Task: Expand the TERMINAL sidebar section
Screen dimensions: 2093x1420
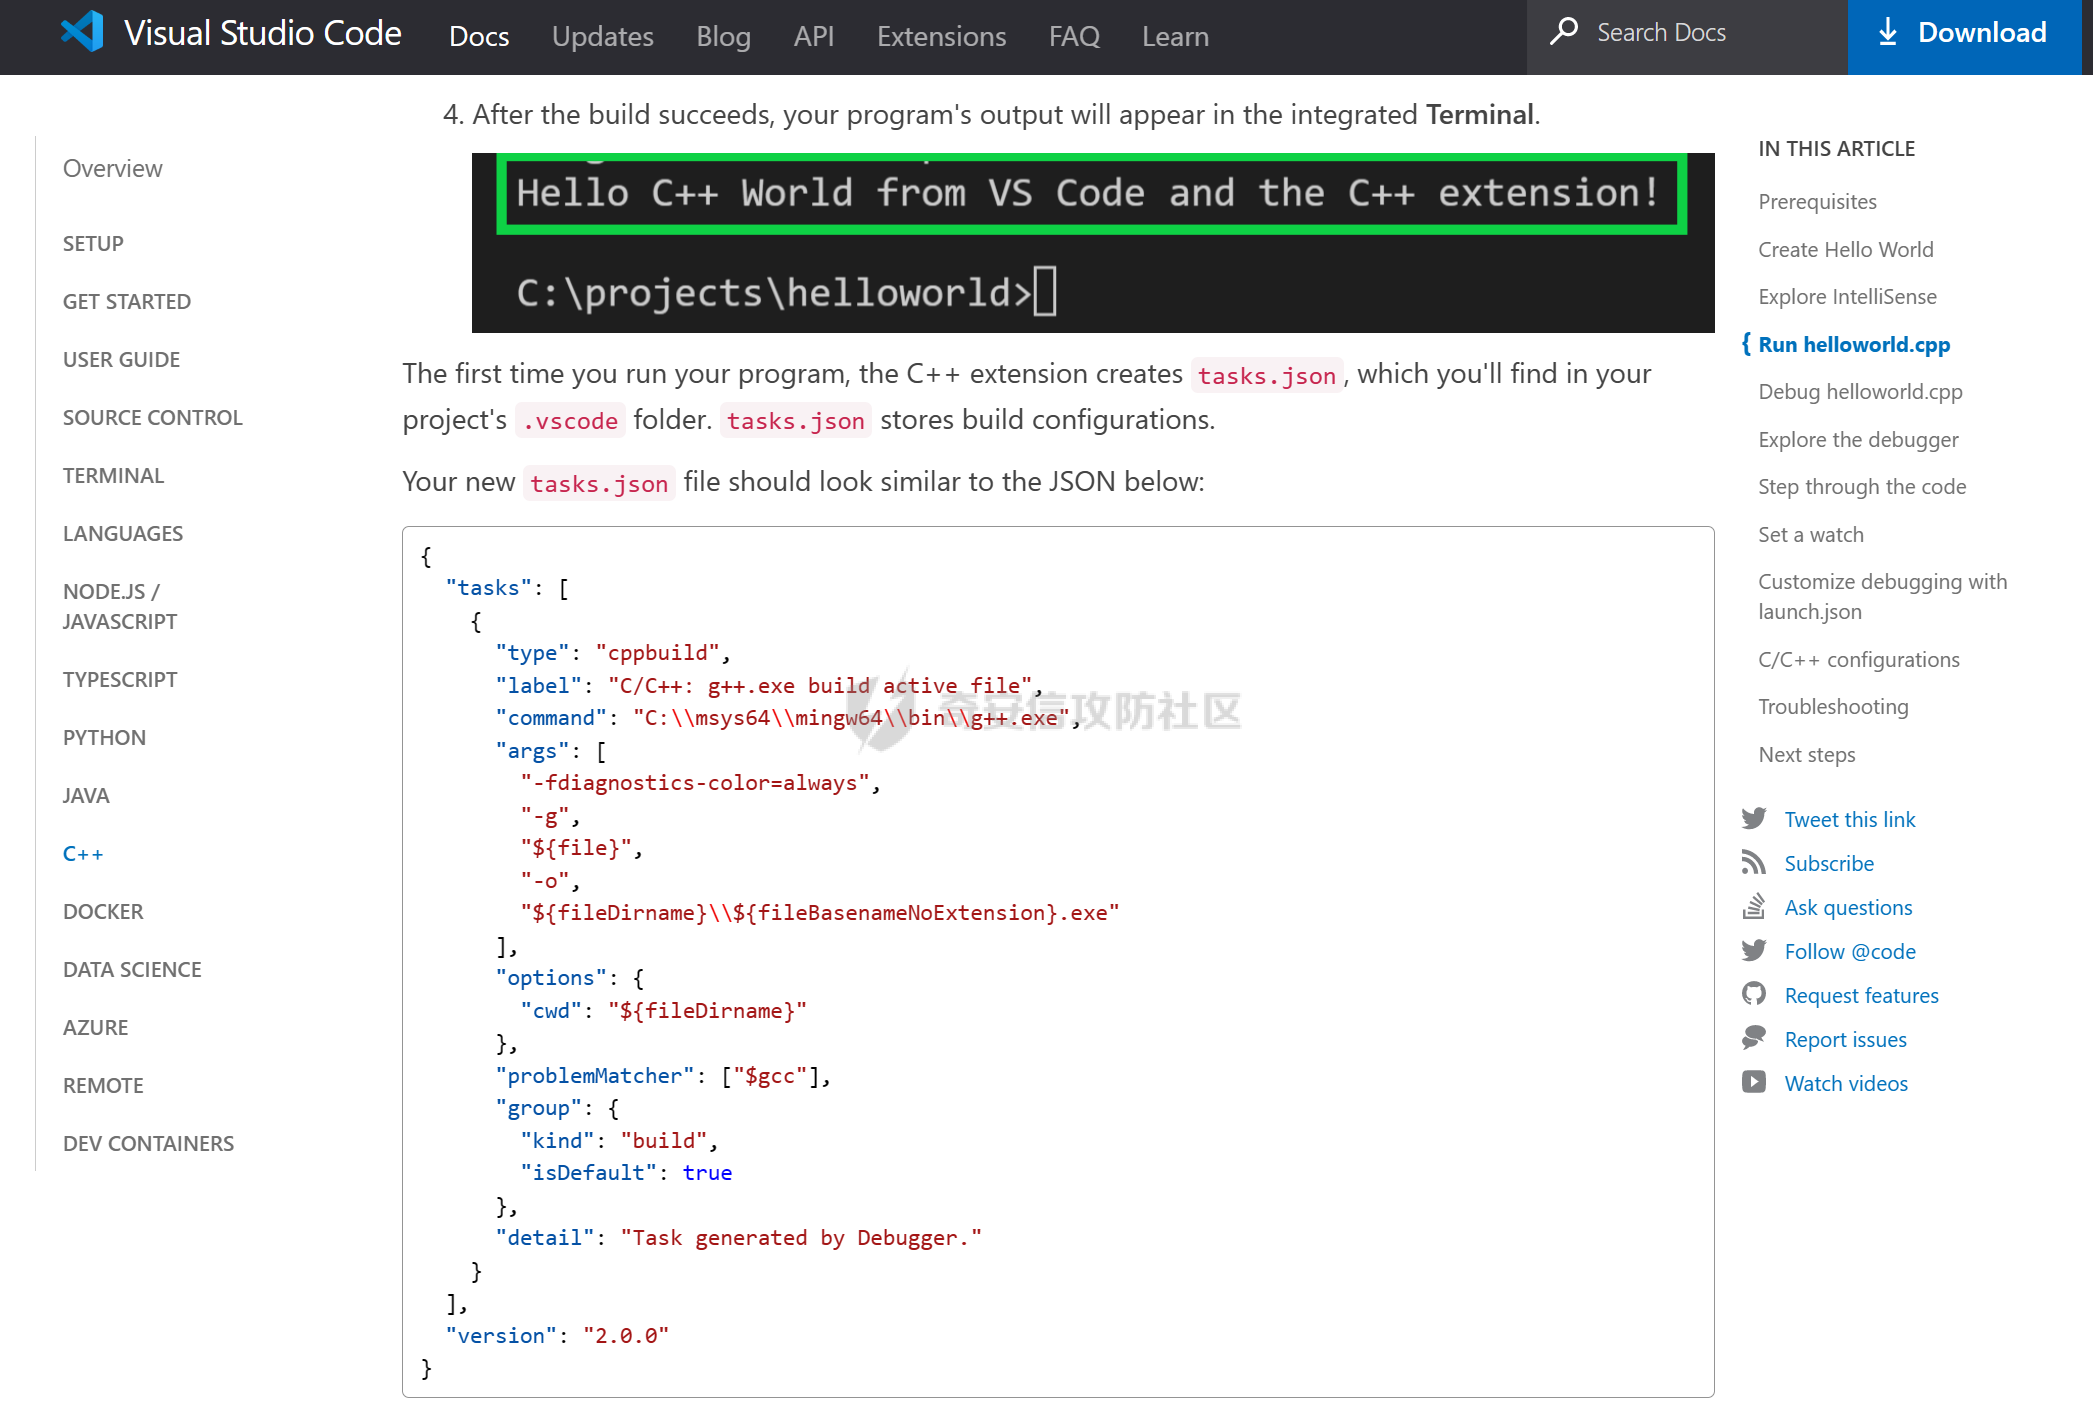Action: point(113,476)
